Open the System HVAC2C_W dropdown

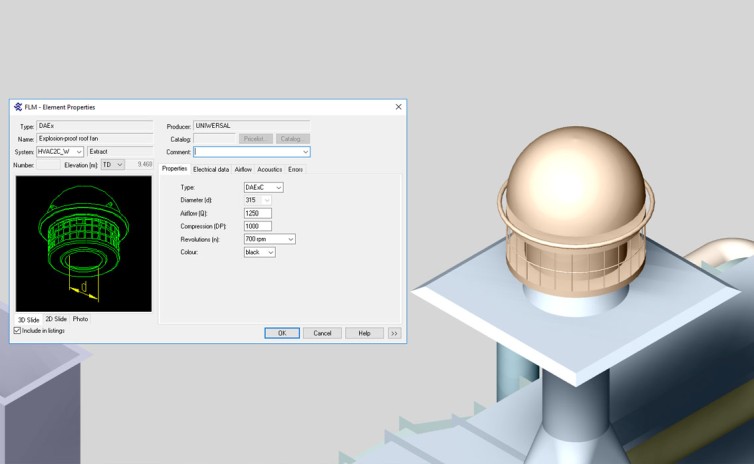pos(78,152)
